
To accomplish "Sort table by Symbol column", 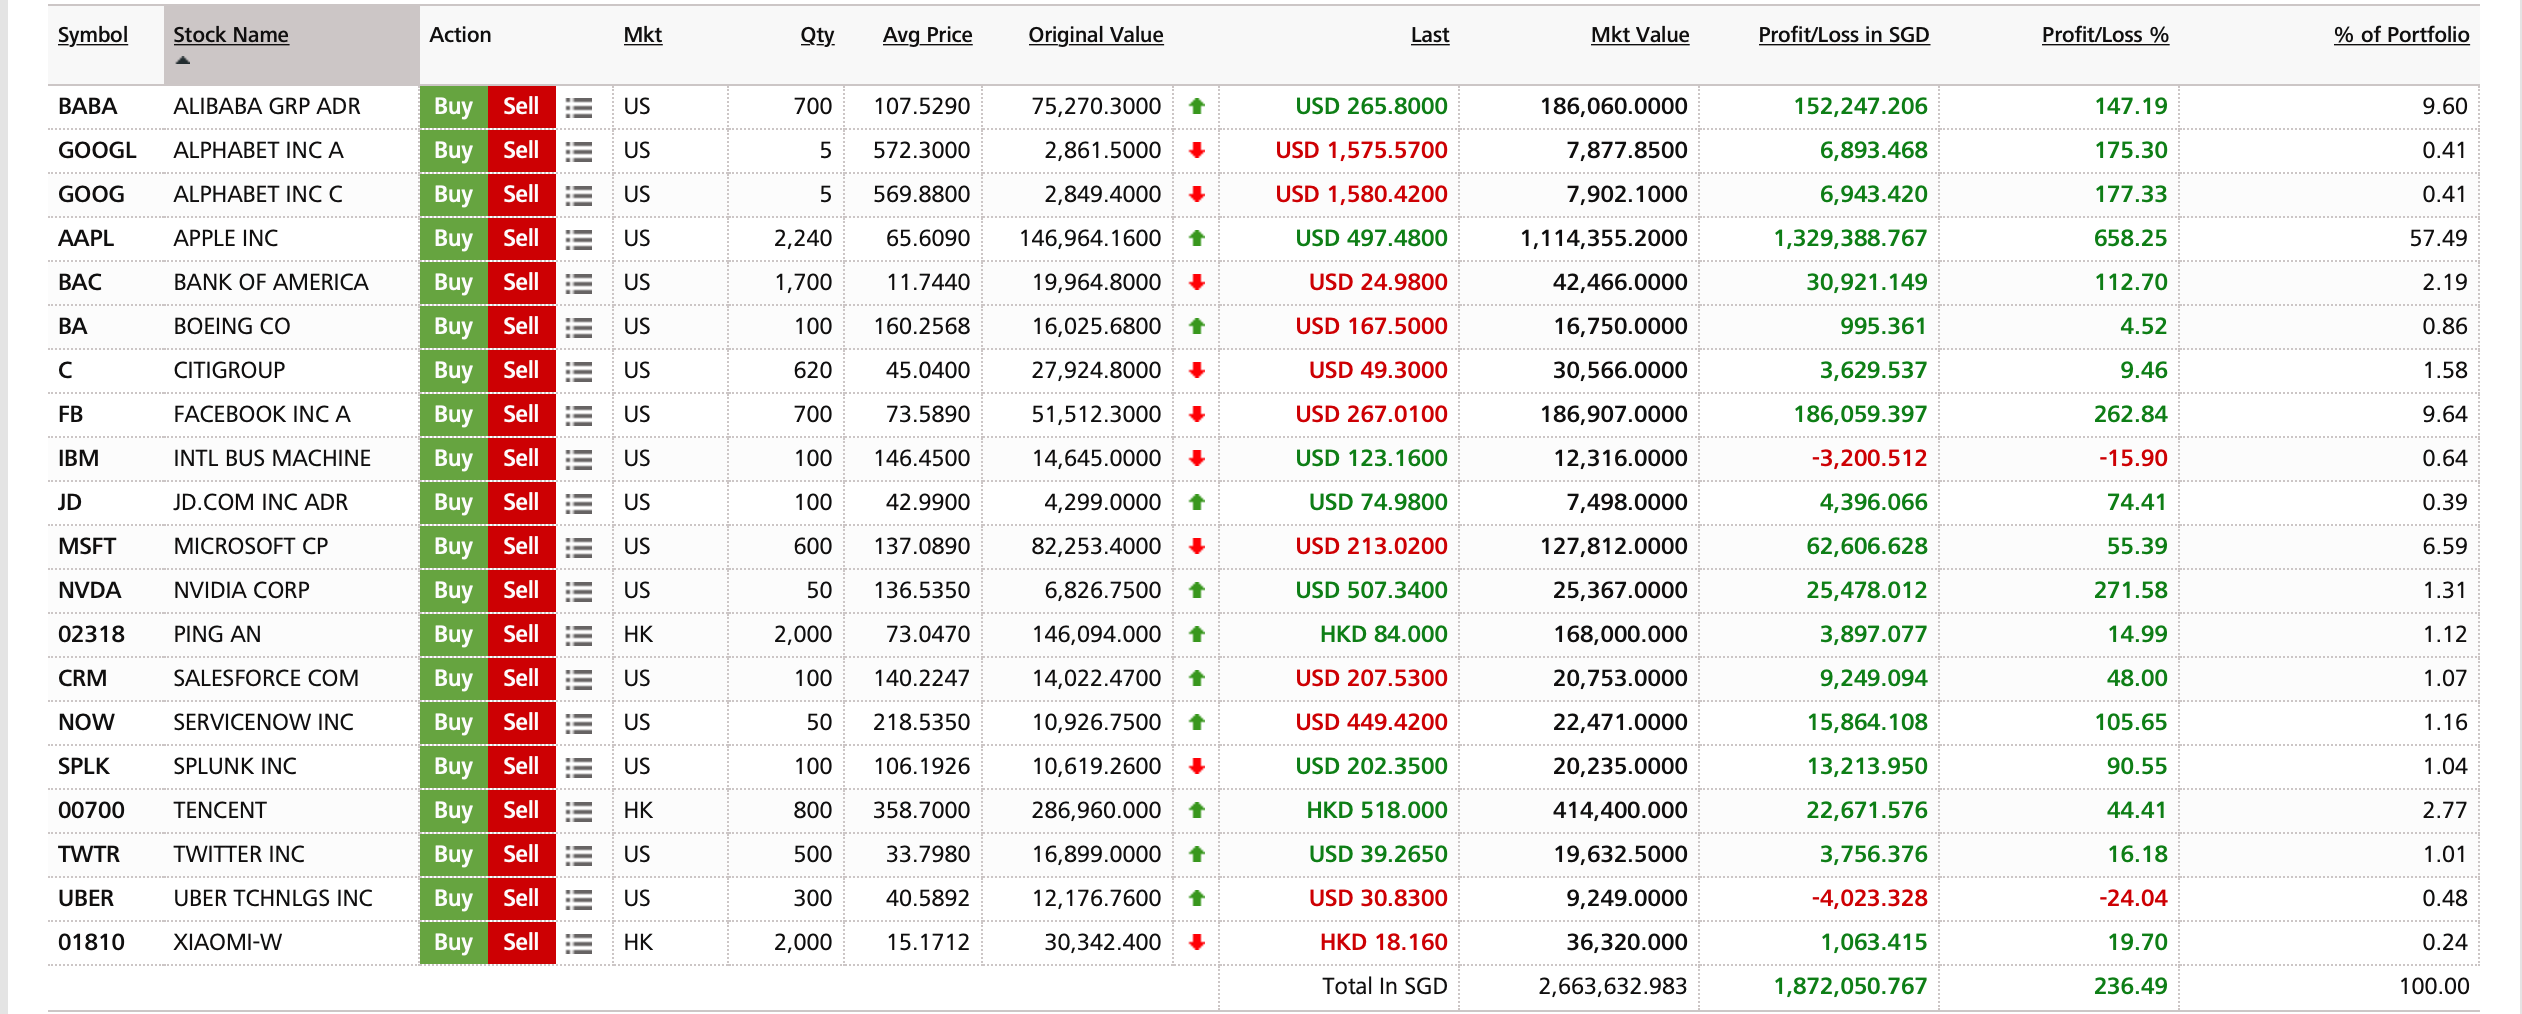I will [93, 35].
